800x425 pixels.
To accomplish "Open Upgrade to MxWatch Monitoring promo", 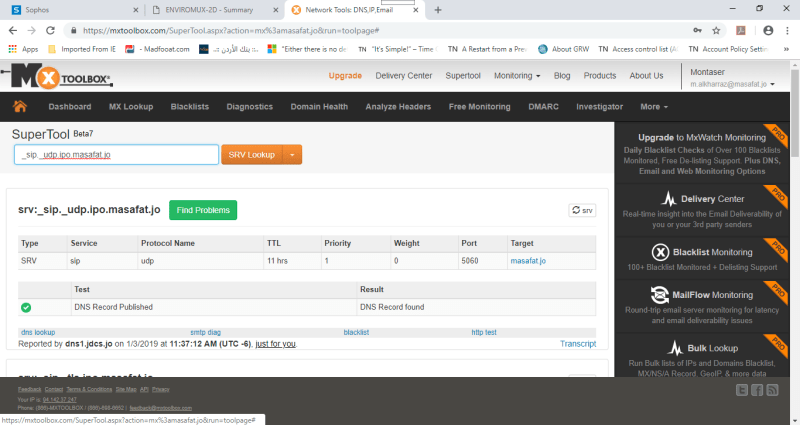I will click(x=702, y=154).
